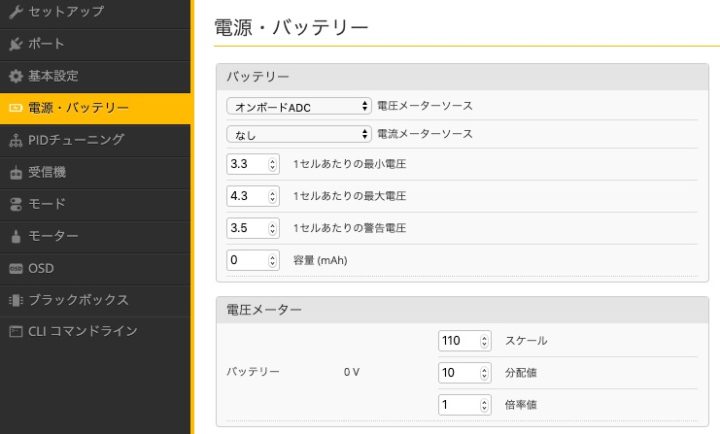Screen dimensions: 720x434
Task: Click the 倍率値 input field
Action: click(457, 405)
